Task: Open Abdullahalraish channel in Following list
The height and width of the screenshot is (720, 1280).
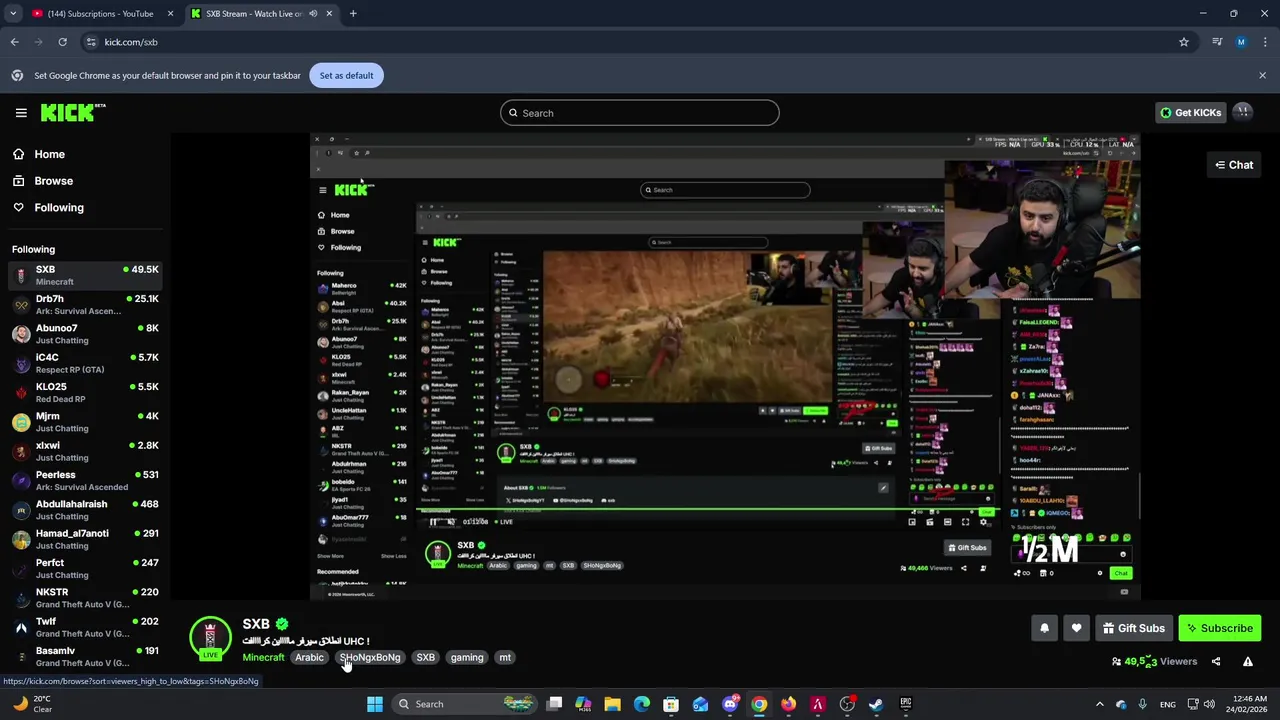Action: [86, 510]
